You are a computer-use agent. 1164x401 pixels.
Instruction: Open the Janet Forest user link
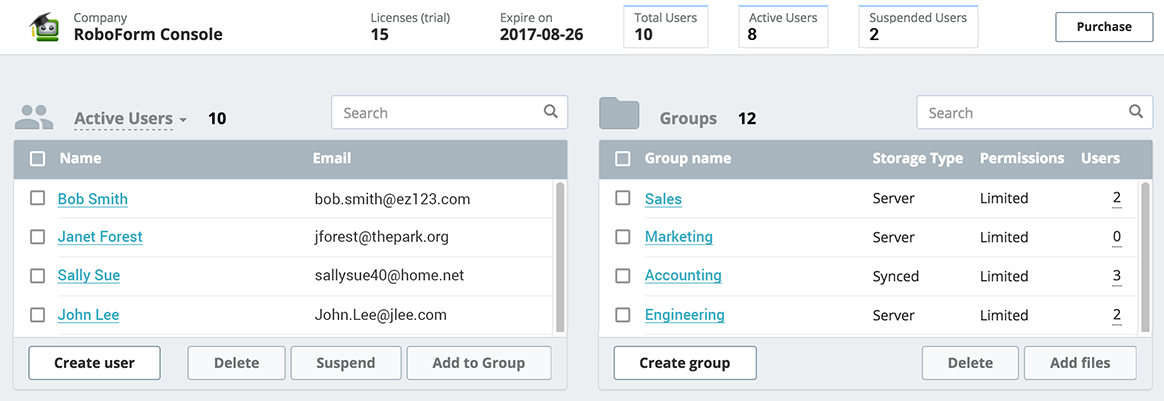[x=100, y=237]
